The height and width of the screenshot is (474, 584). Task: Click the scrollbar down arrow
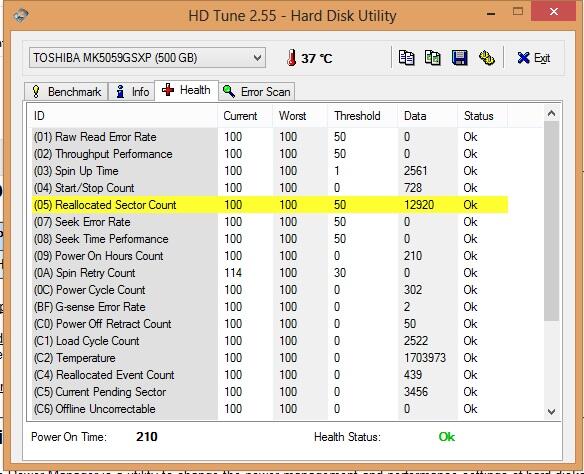point(552,411)
